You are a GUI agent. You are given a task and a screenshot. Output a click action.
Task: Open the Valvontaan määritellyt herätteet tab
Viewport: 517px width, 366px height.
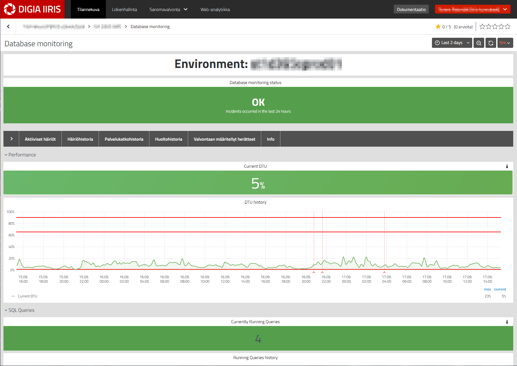[224, 139]
